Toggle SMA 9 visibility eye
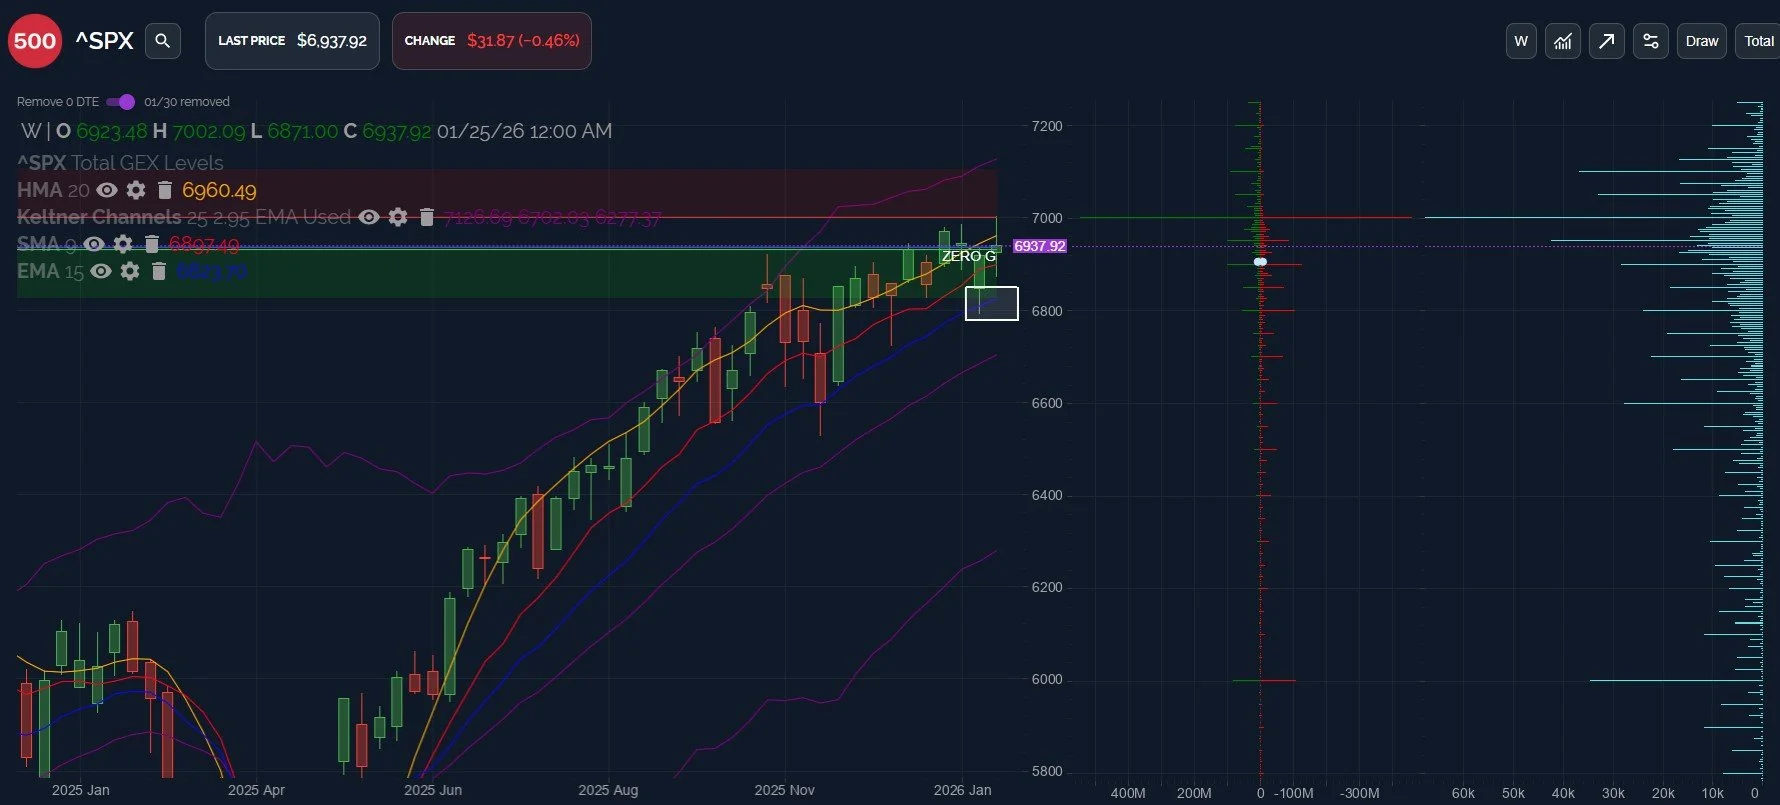This screenshot has width=1780, height=805. tap(94, 244)
